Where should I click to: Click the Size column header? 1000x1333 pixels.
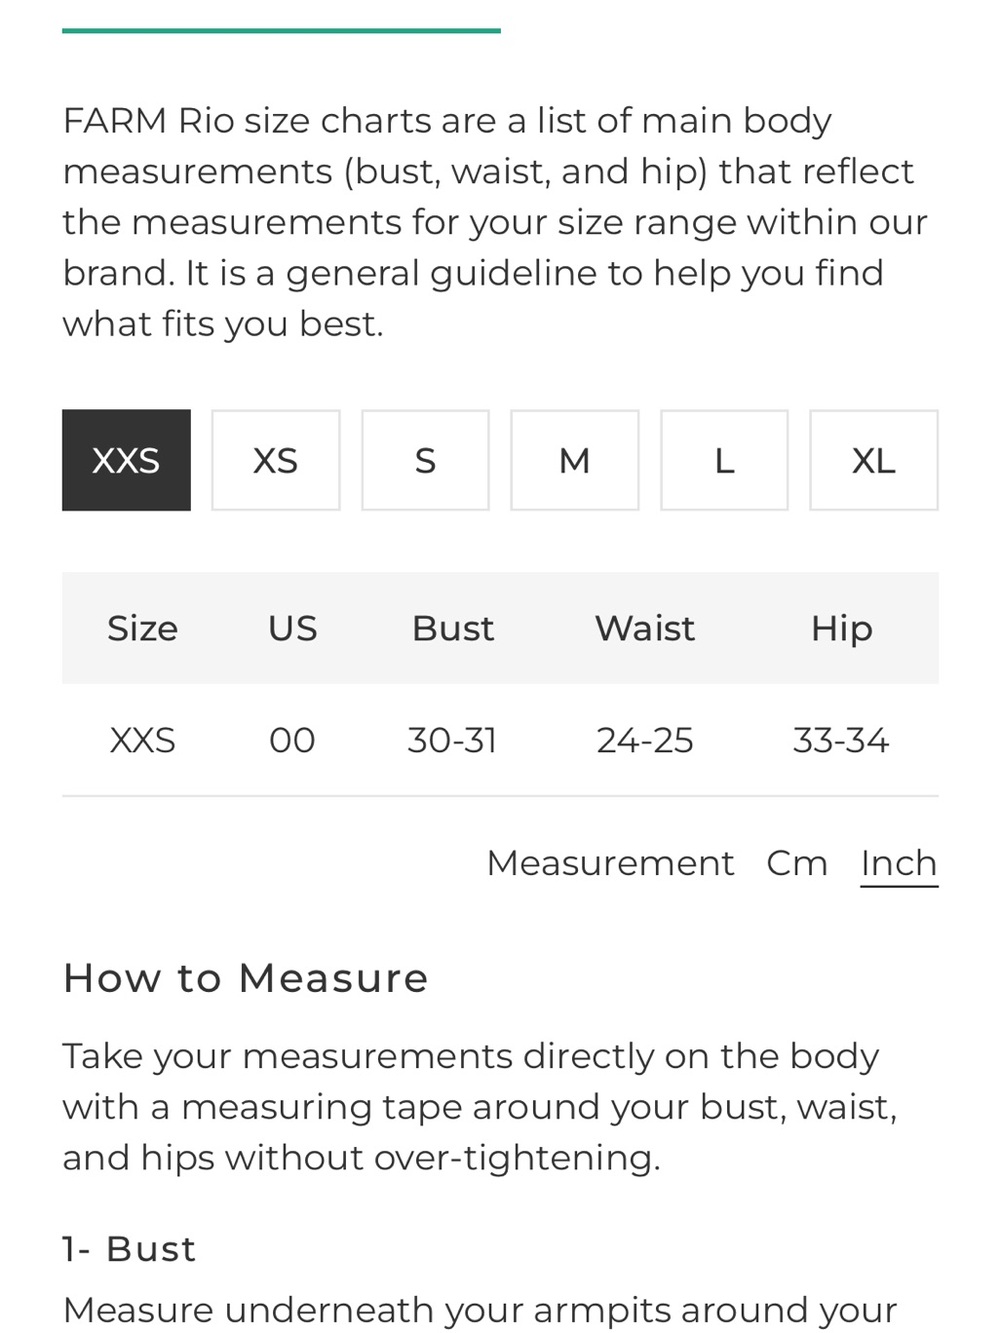click(142, 628)
